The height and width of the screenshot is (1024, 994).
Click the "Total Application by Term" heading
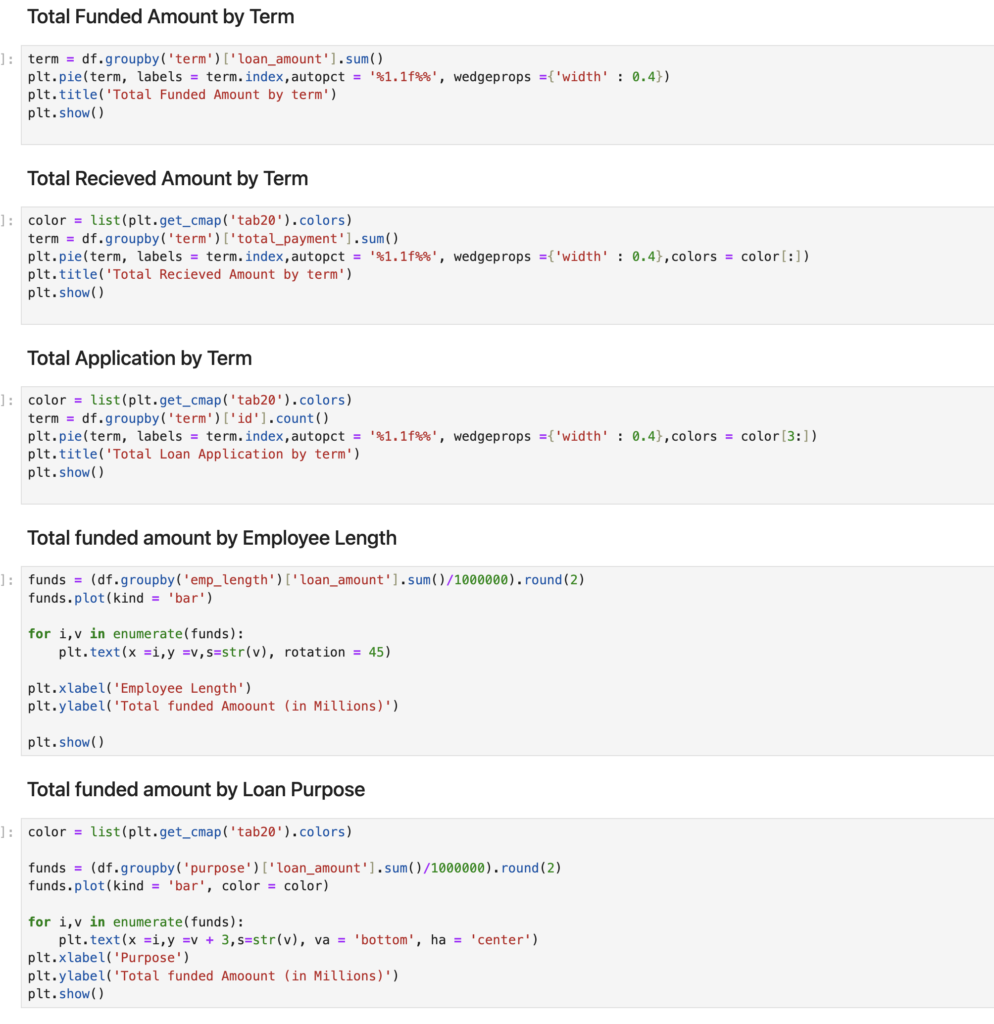click(139, 359)
